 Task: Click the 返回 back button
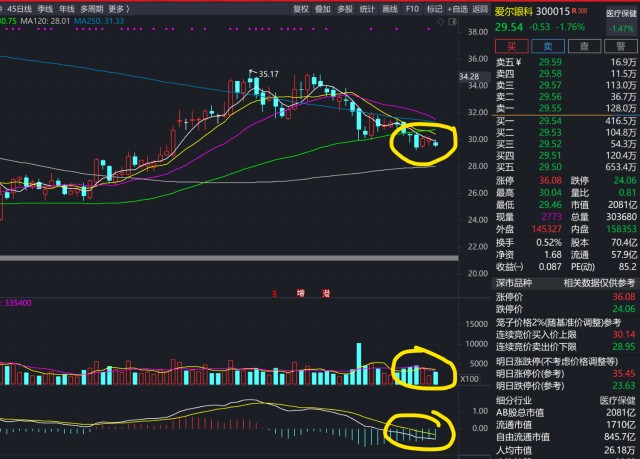click(481, 8)
